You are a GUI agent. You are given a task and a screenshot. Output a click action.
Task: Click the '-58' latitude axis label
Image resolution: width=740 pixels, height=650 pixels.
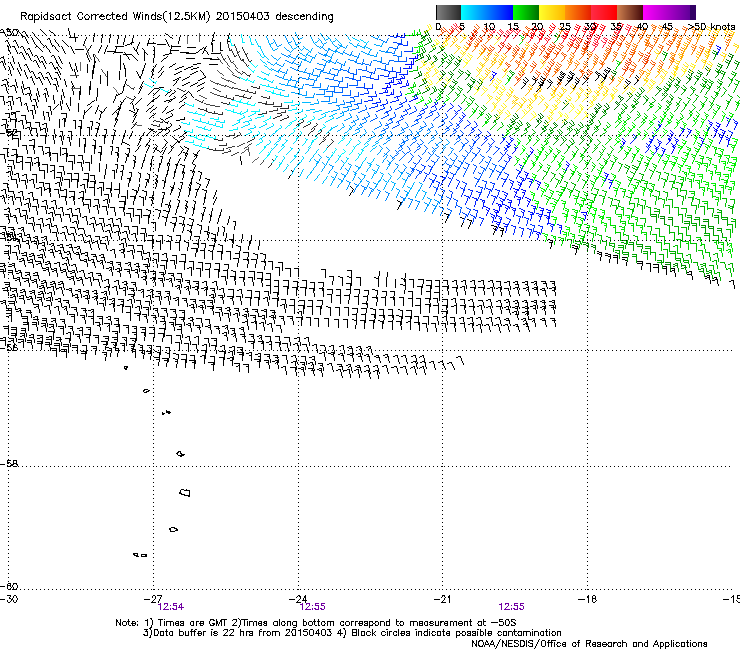click(x=9, y=464)
